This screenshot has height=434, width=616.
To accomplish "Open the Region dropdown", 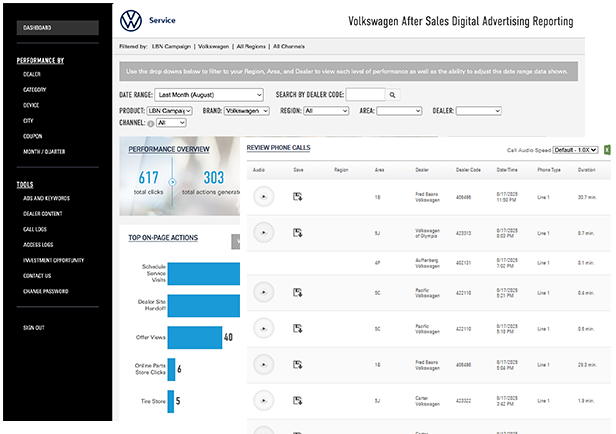I will pyautogui.click(x=326, y=111).
